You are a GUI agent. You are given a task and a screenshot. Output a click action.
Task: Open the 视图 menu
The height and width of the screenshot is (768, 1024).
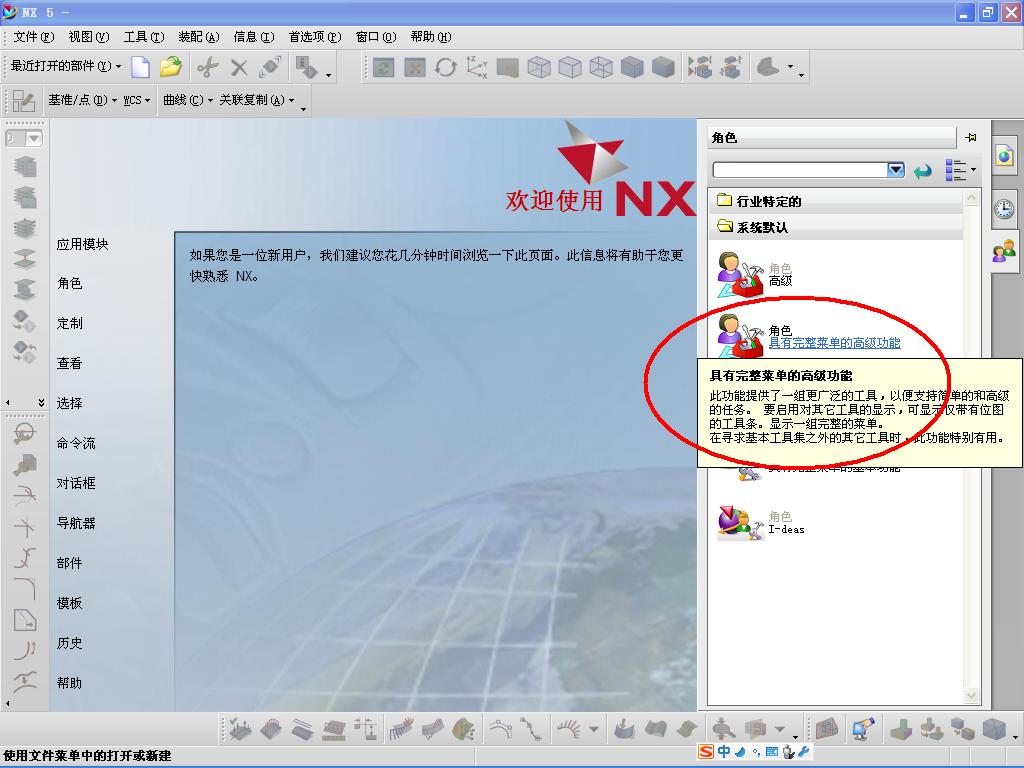[89, 37]
